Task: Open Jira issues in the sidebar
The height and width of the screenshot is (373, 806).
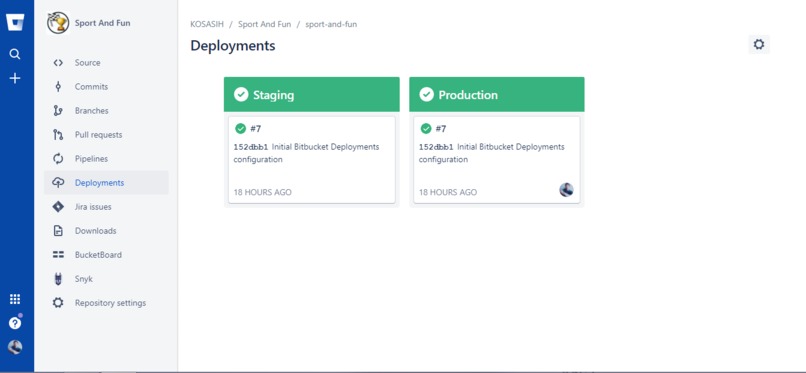Action: pyautogui.click(x=106, y=207)
